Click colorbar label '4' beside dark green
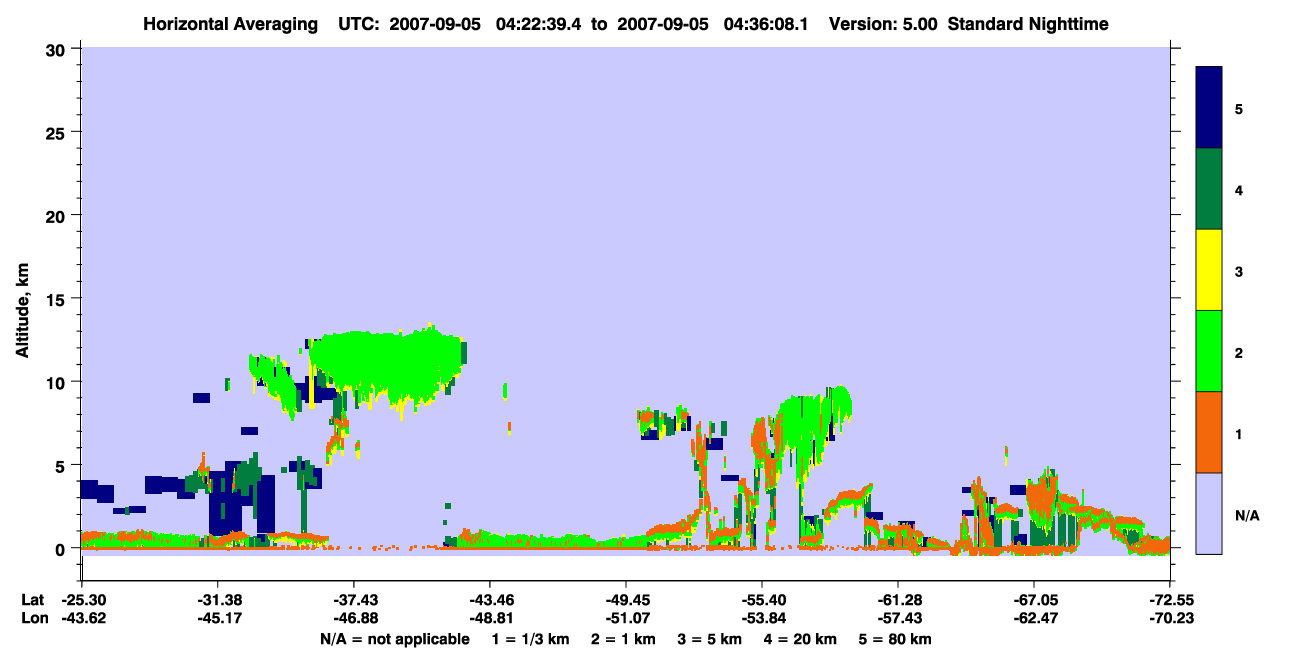The height and width of the screenshot is (667, 1300). tap(1239, 189)
